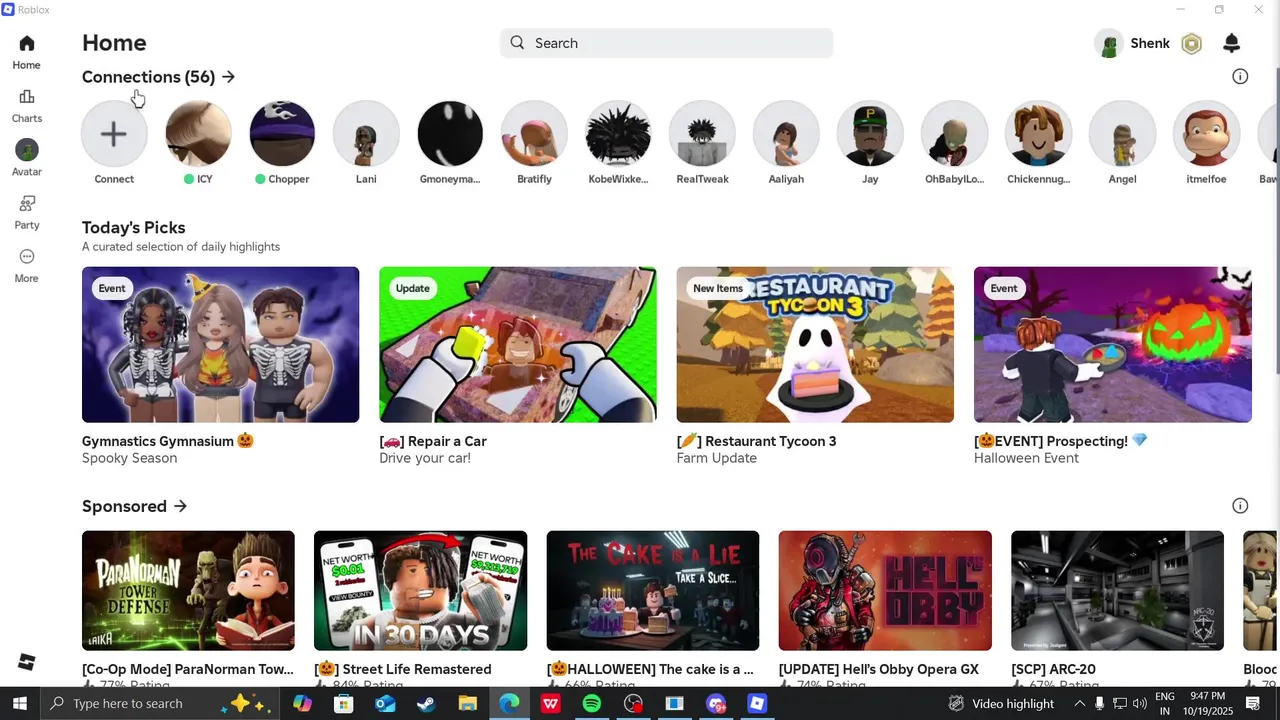Image resolution: width=1280 pixels, height=720 pixels.
Task: Open RealTweak's connection avatar
Action: click(x=702, y=133)
